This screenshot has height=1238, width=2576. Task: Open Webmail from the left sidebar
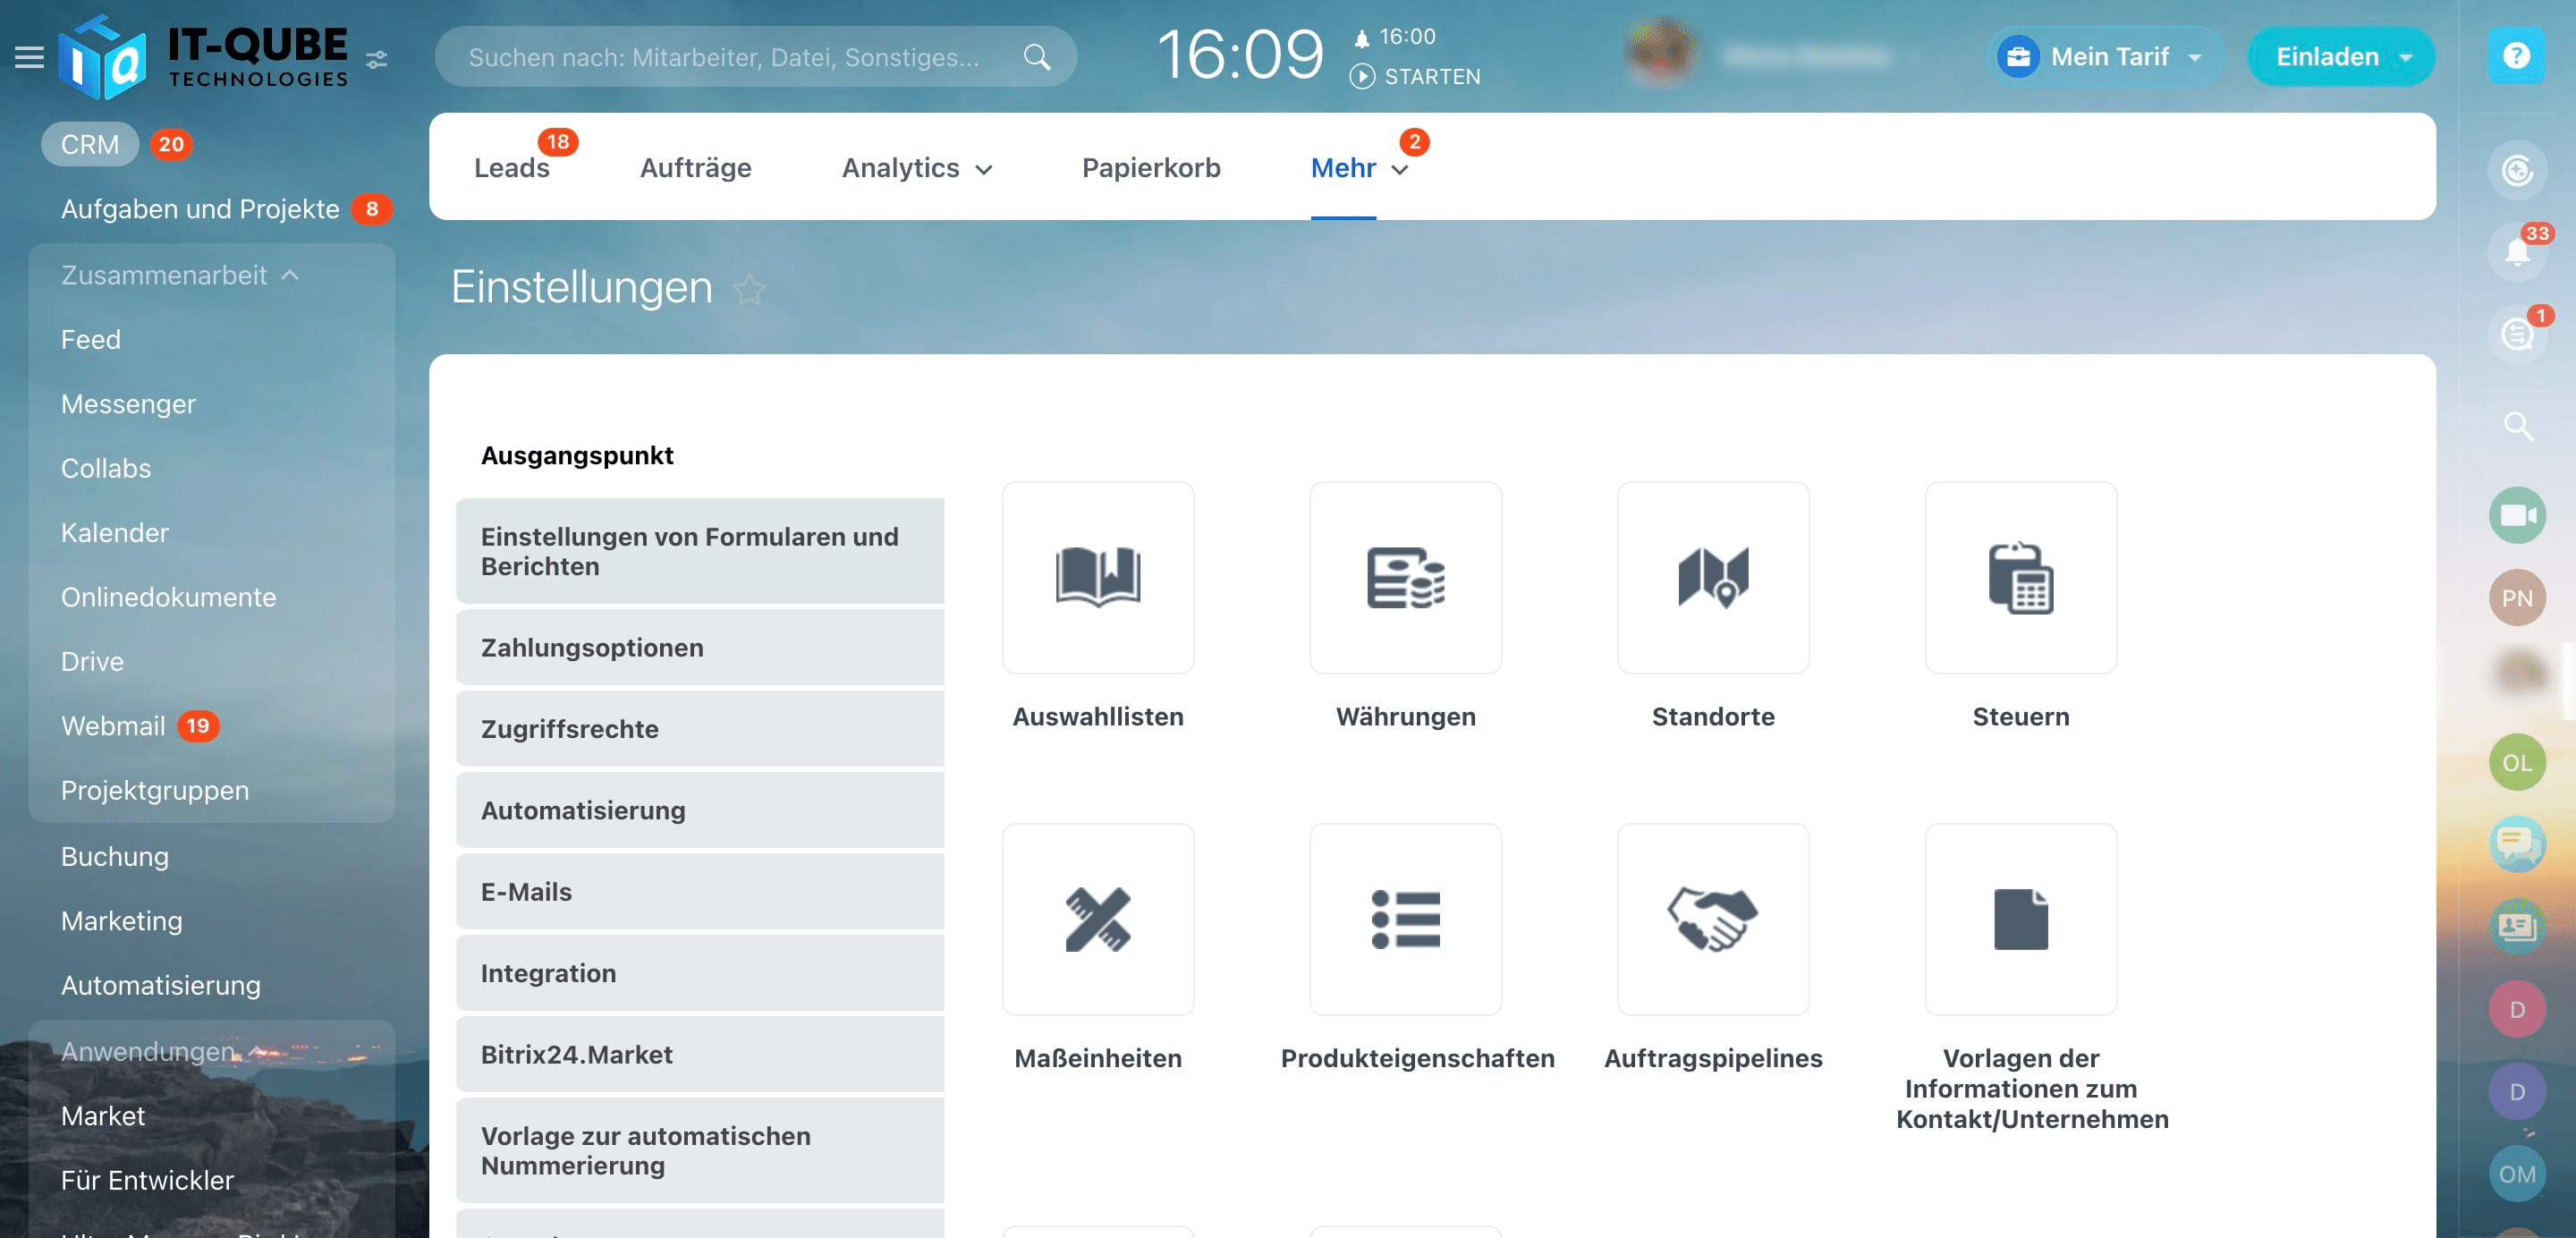coord(112,725)
